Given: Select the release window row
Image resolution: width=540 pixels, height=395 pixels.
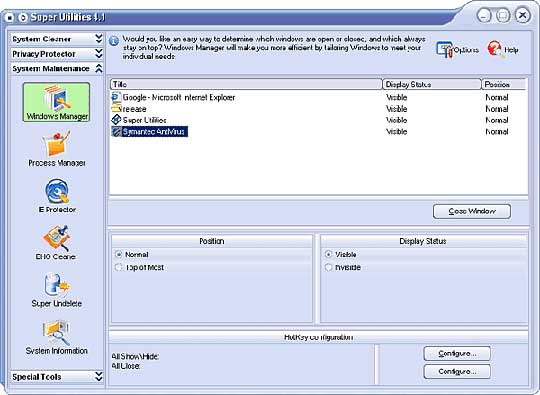Looking at the screenshot, I should (x=319, y=108).
